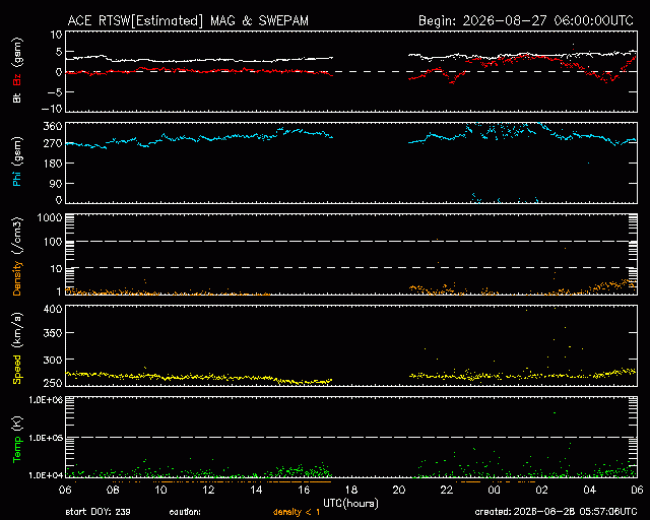
Task: Click the '00' hour label on time axis
Action: (494, 490)
